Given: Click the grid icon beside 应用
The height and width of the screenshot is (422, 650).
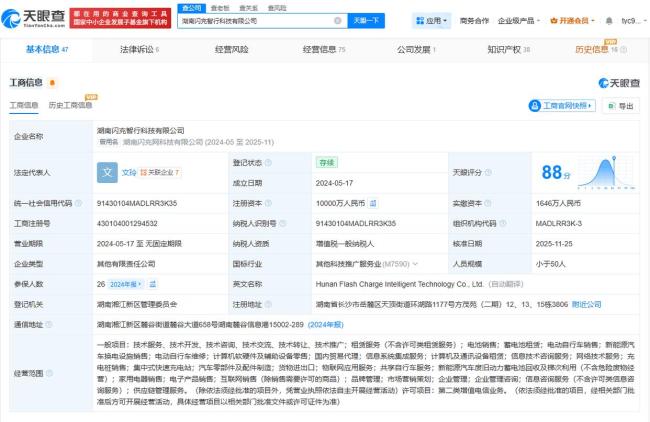Looking at the screenshot, I should (420, 21).
